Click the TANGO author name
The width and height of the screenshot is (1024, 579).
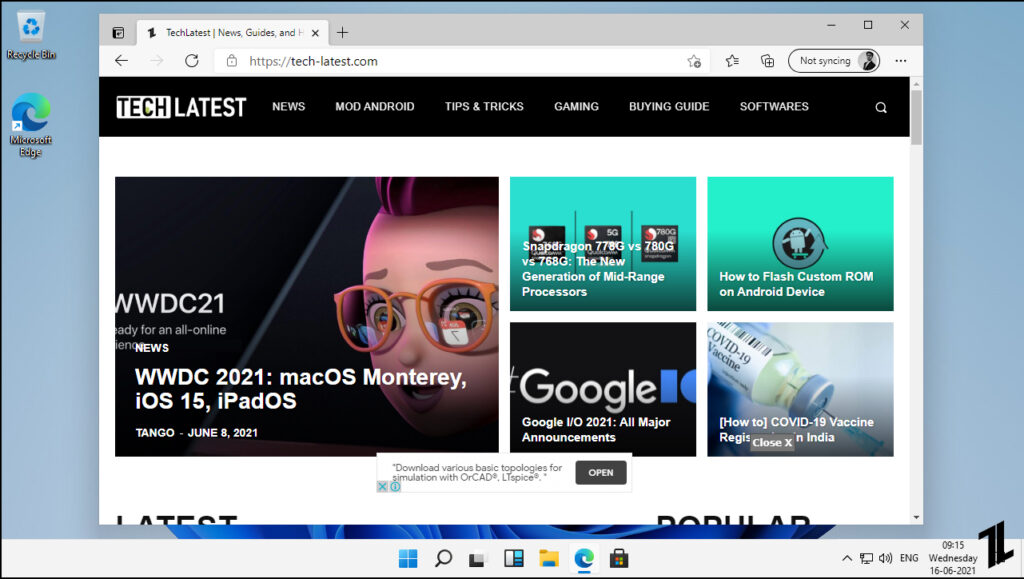click(155, 433)
